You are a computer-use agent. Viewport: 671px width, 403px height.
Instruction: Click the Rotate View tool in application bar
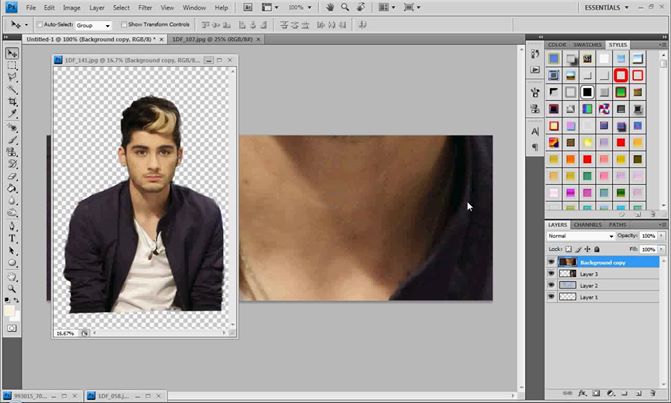[x=361, y=7]
